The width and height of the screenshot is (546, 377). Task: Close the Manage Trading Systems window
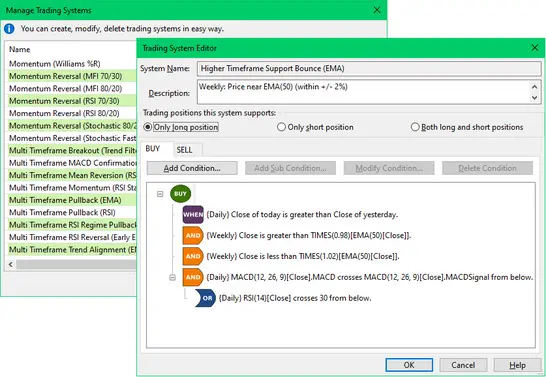(377, 10)
